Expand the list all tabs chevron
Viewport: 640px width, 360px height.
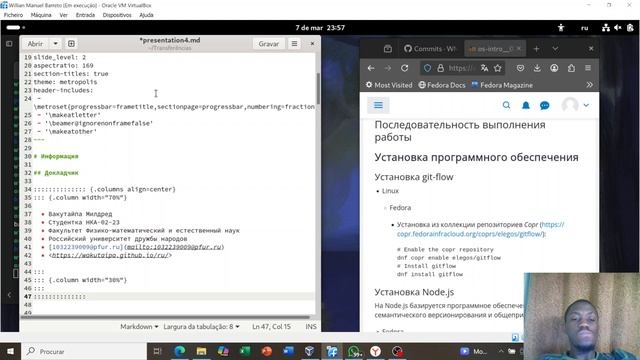(x=555, y=49)
